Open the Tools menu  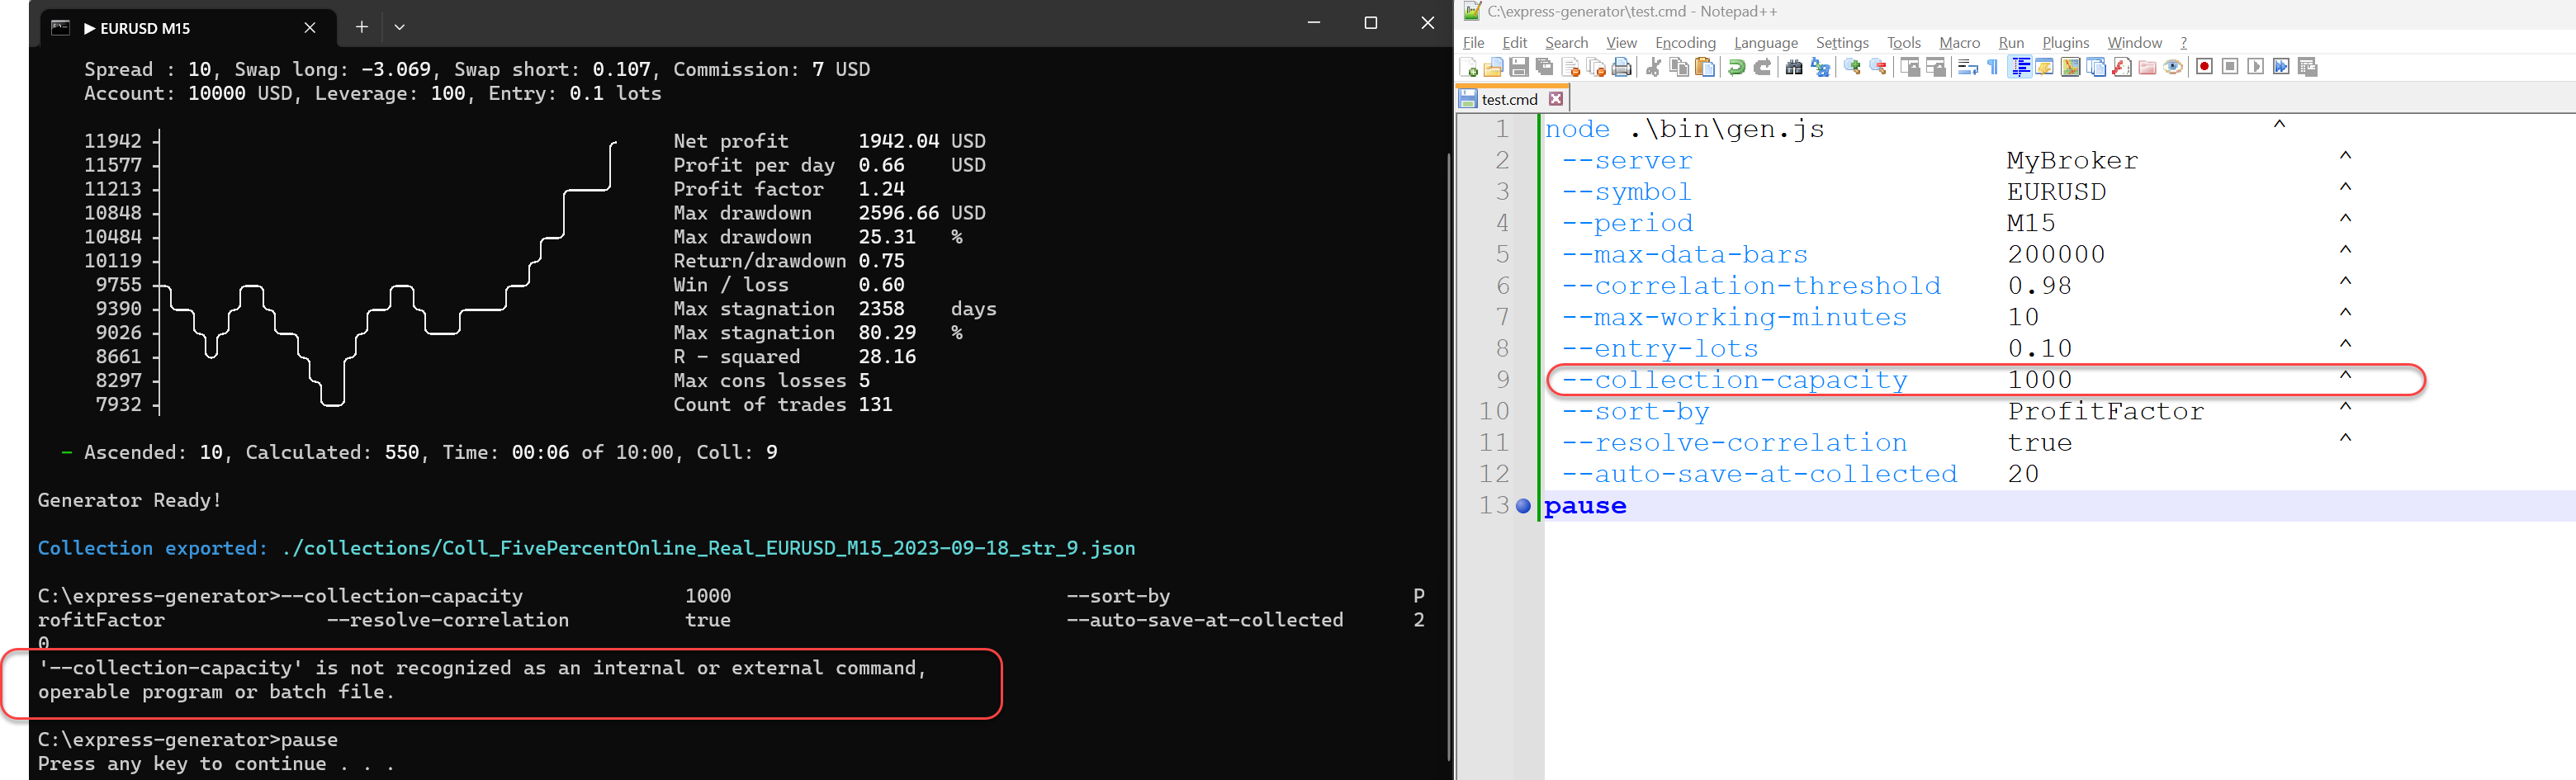[x=1904, y=42]
